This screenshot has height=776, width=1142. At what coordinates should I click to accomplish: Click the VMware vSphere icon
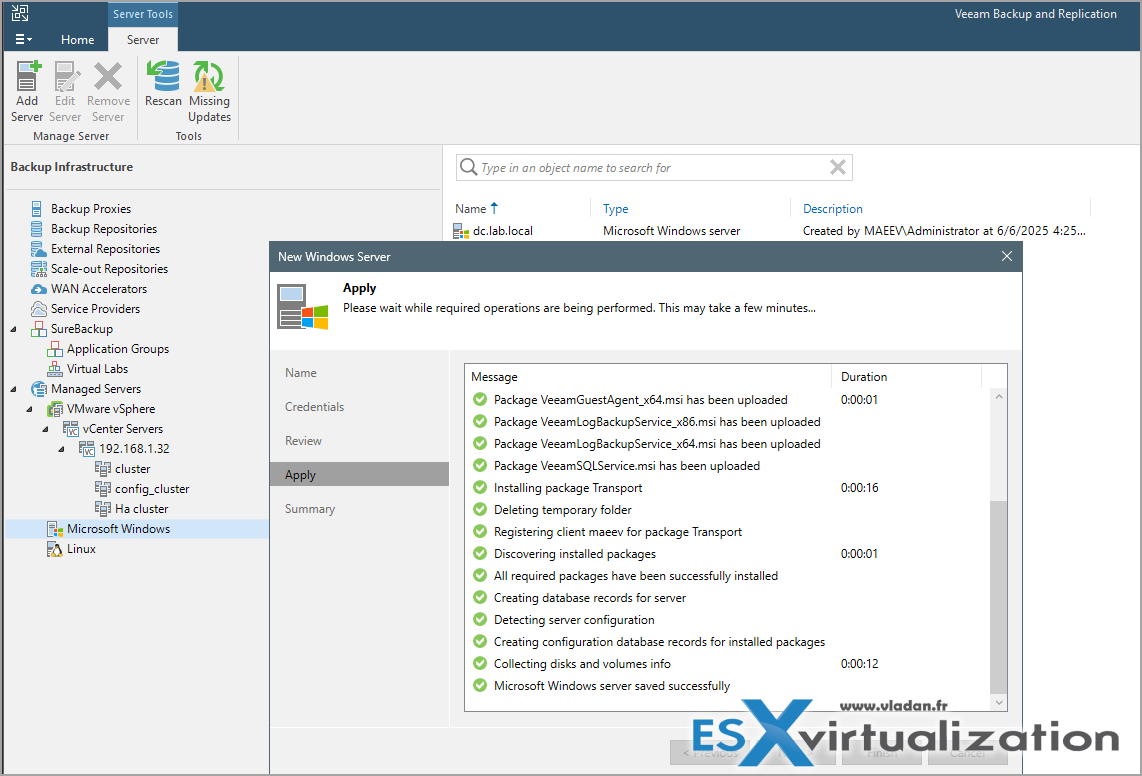55,409
